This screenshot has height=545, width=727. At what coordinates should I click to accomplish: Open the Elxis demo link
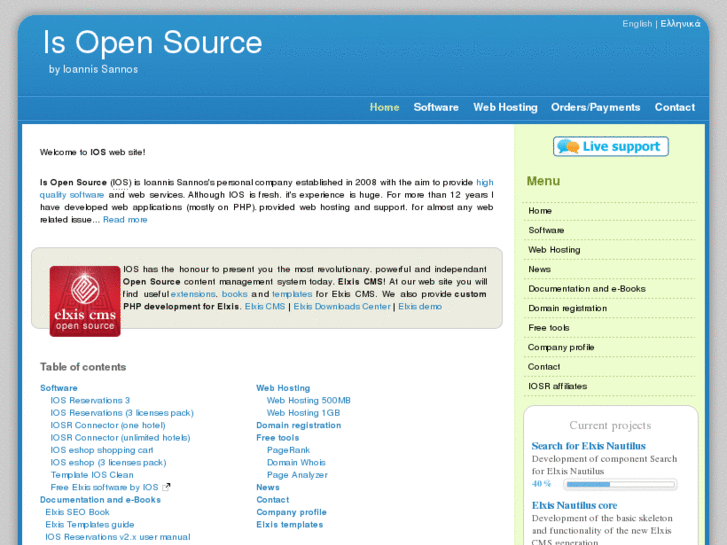[x=420, y=307]
